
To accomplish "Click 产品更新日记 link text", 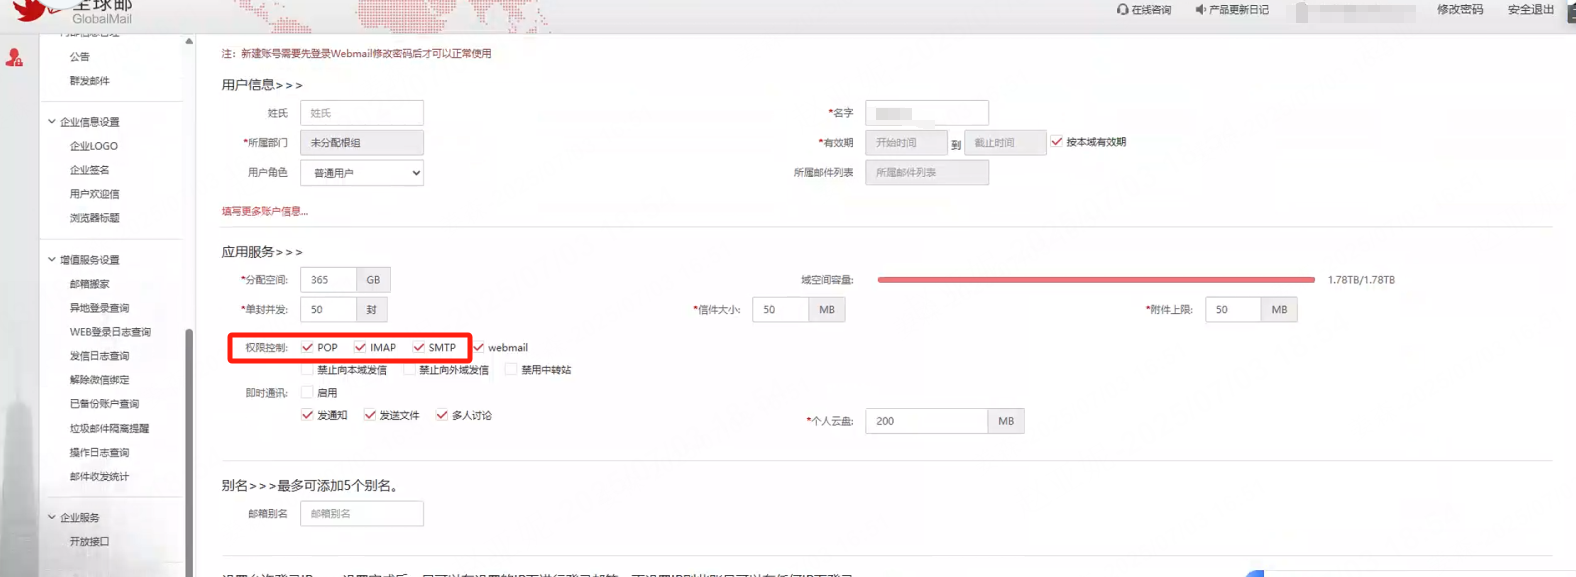I will 1239,10.
